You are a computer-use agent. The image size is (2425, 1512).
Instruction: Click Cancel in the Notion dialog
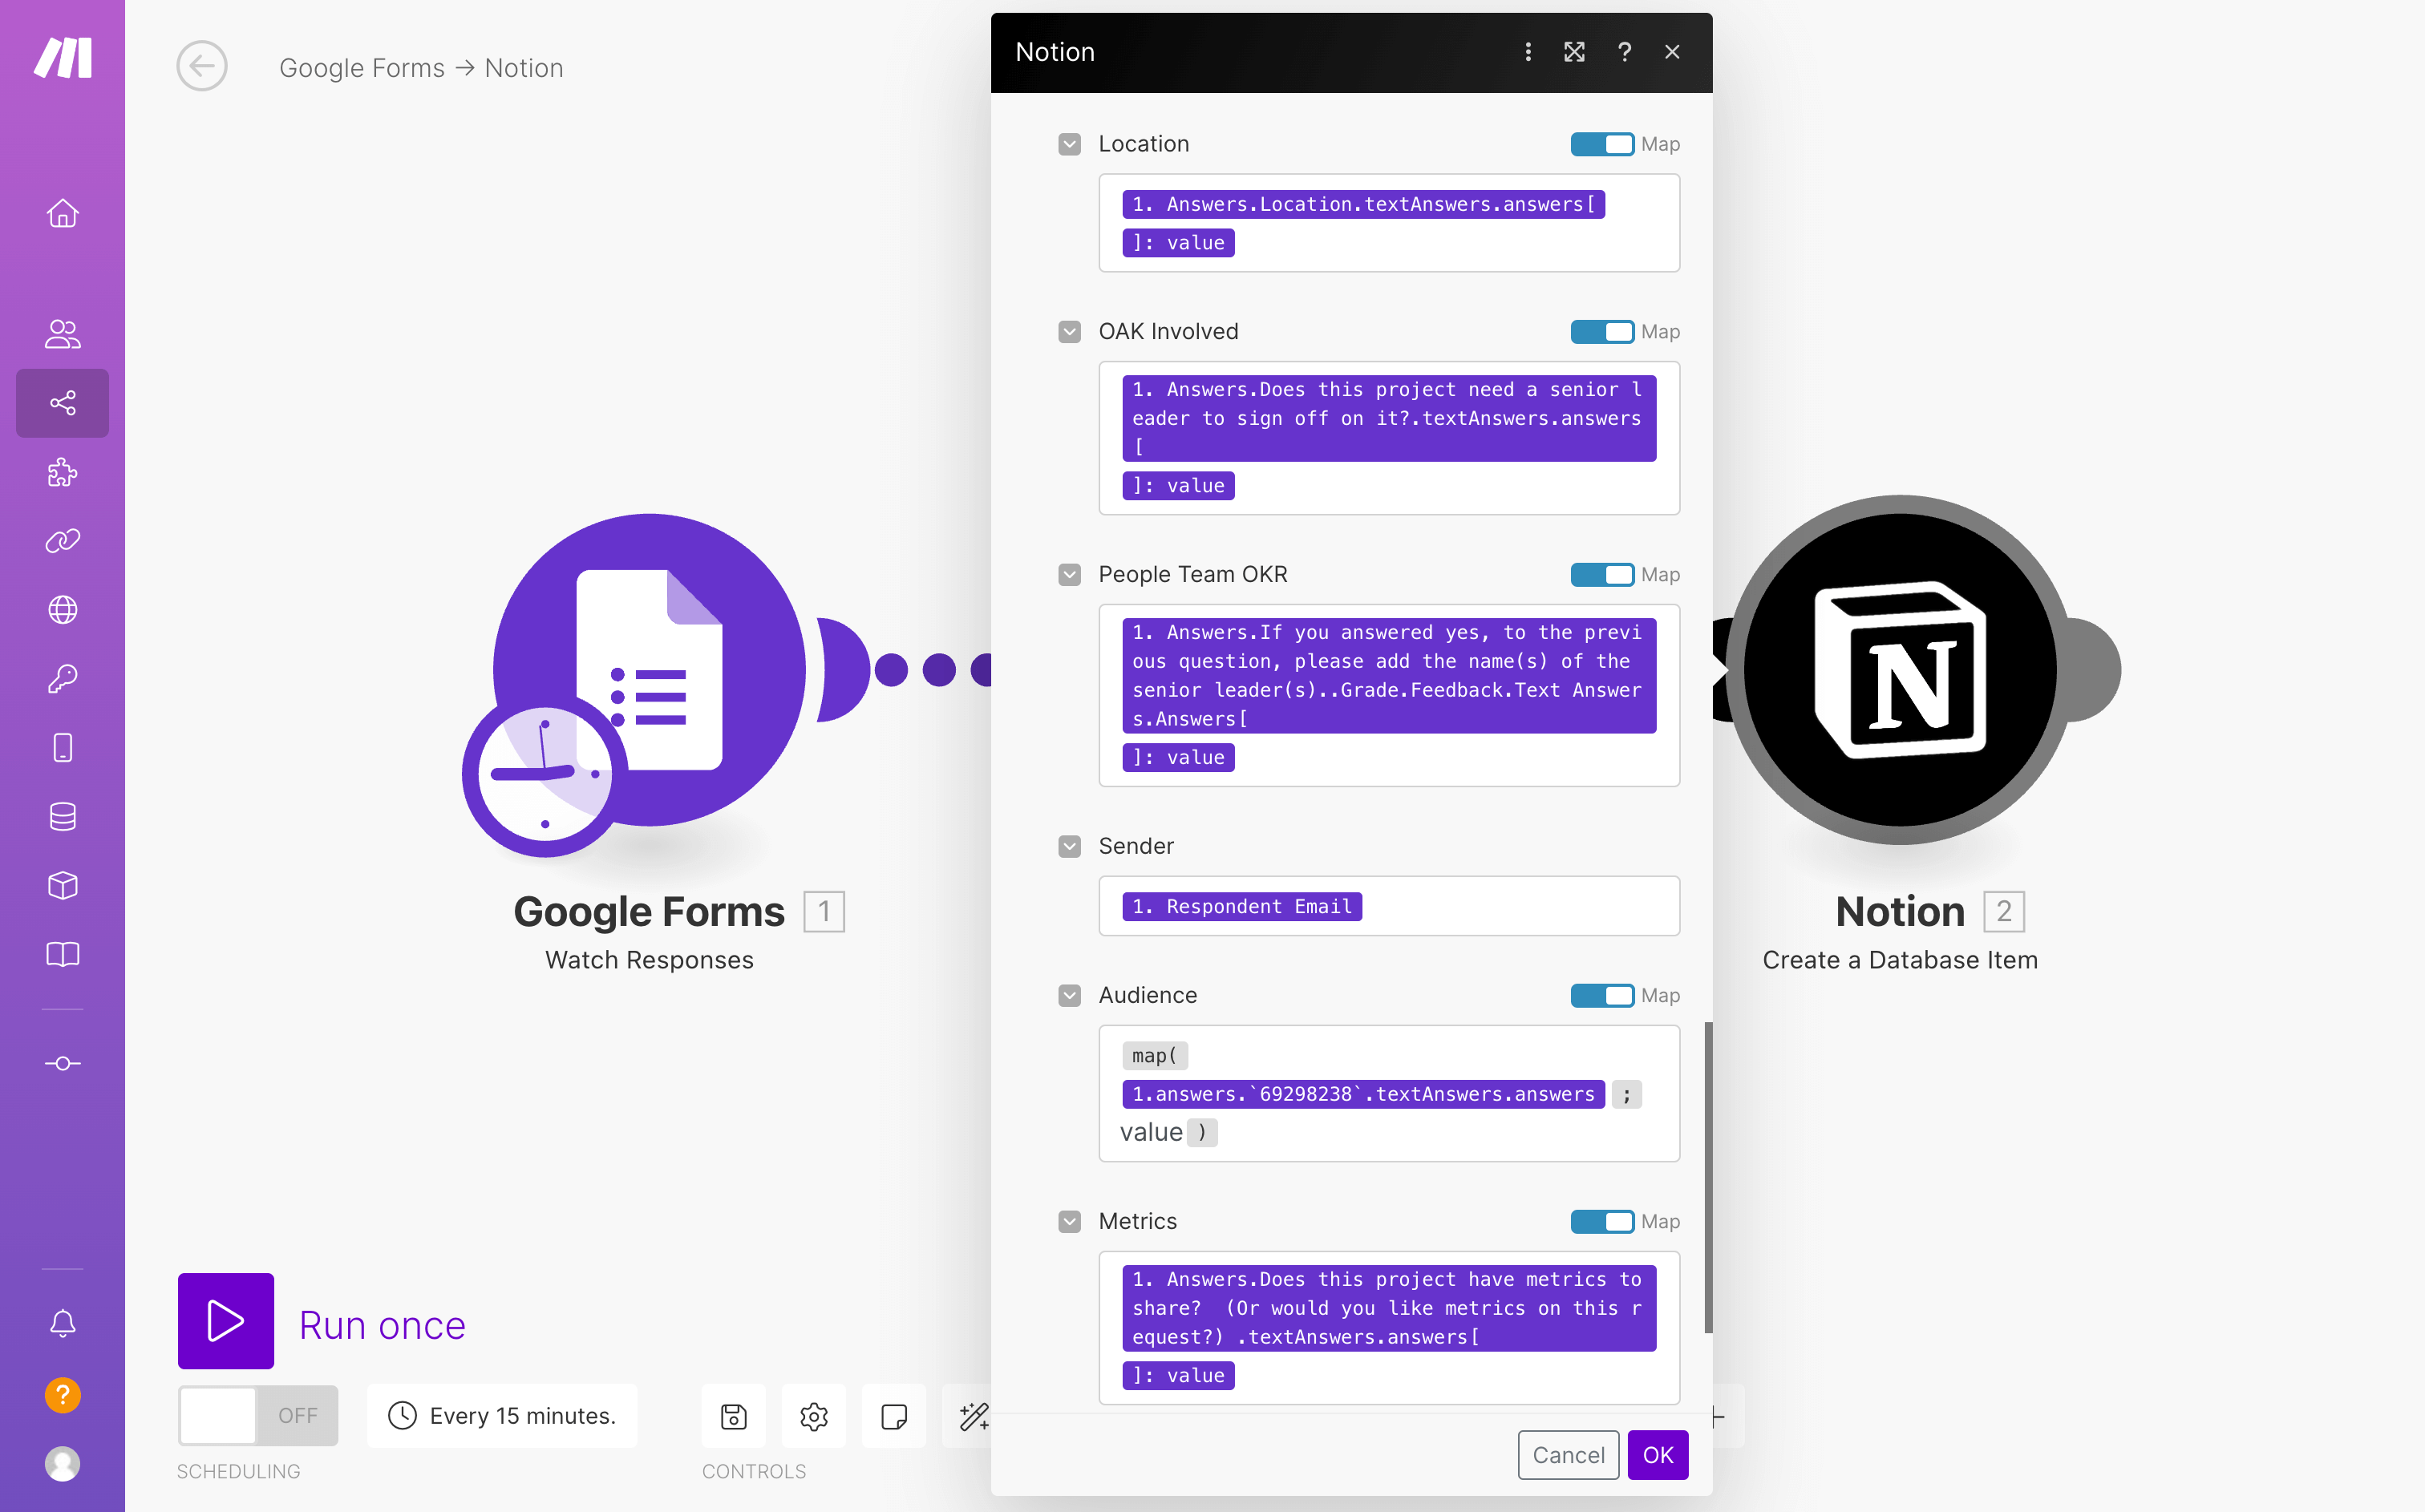click(1568, 1456)
